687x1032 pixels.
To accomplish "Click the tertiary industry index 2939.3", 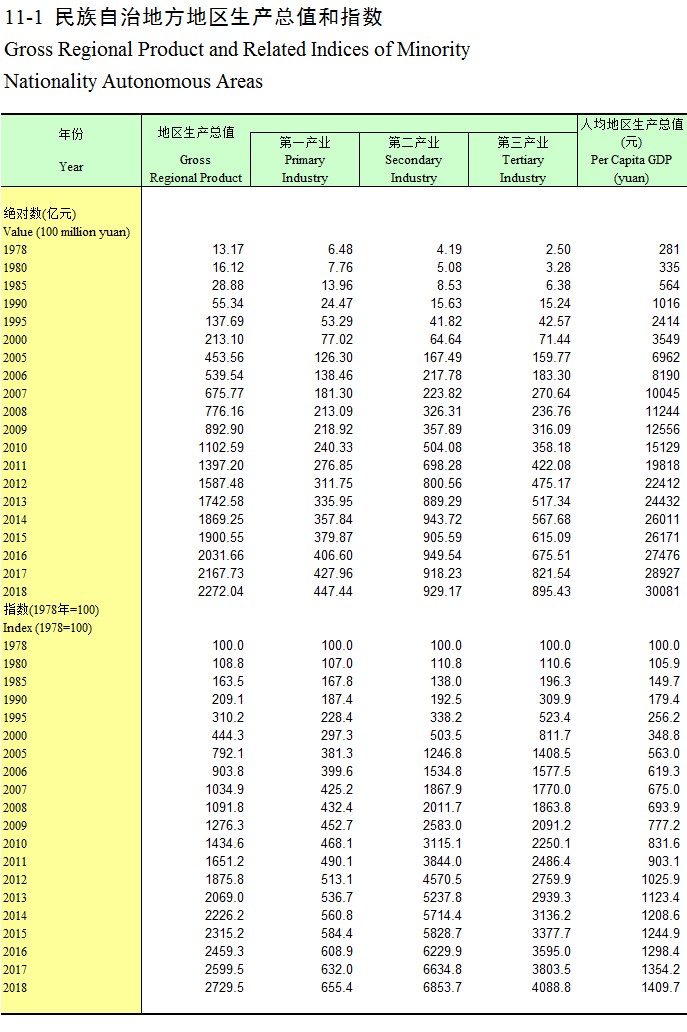I will point(551,897).
